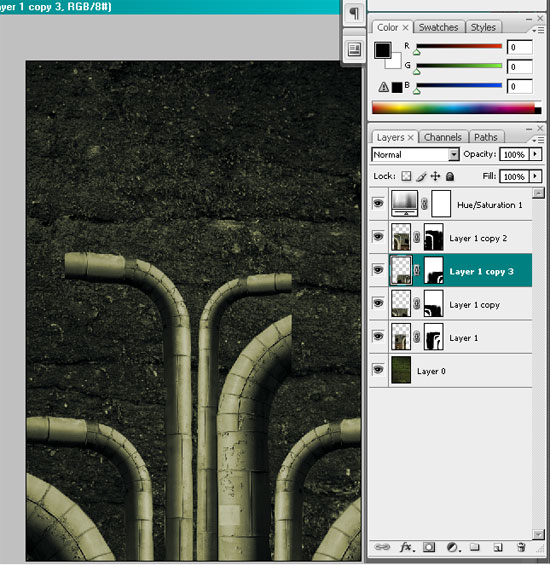Switch to the Channels tab

(x=443, y=137)
